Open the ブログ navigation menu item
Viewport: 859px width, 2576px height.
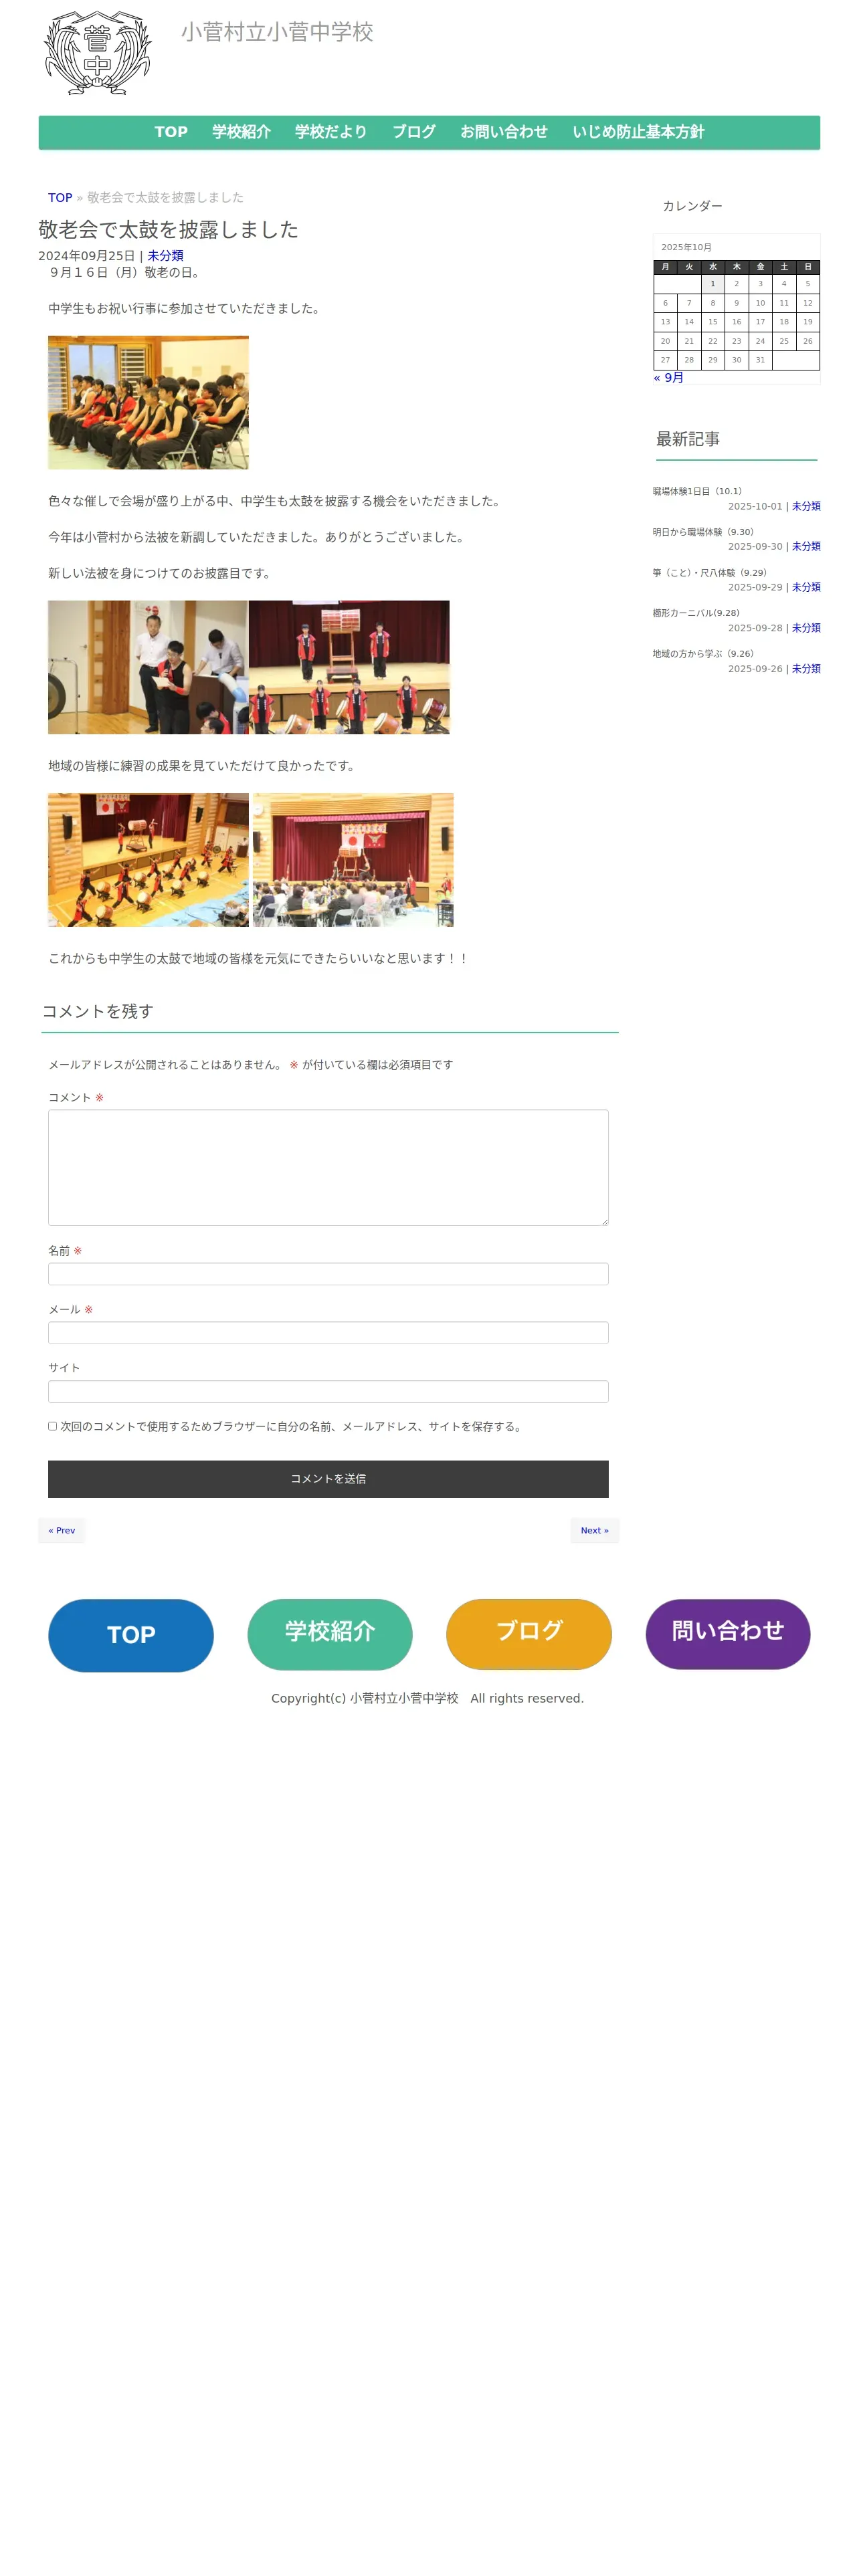point(413,132)
